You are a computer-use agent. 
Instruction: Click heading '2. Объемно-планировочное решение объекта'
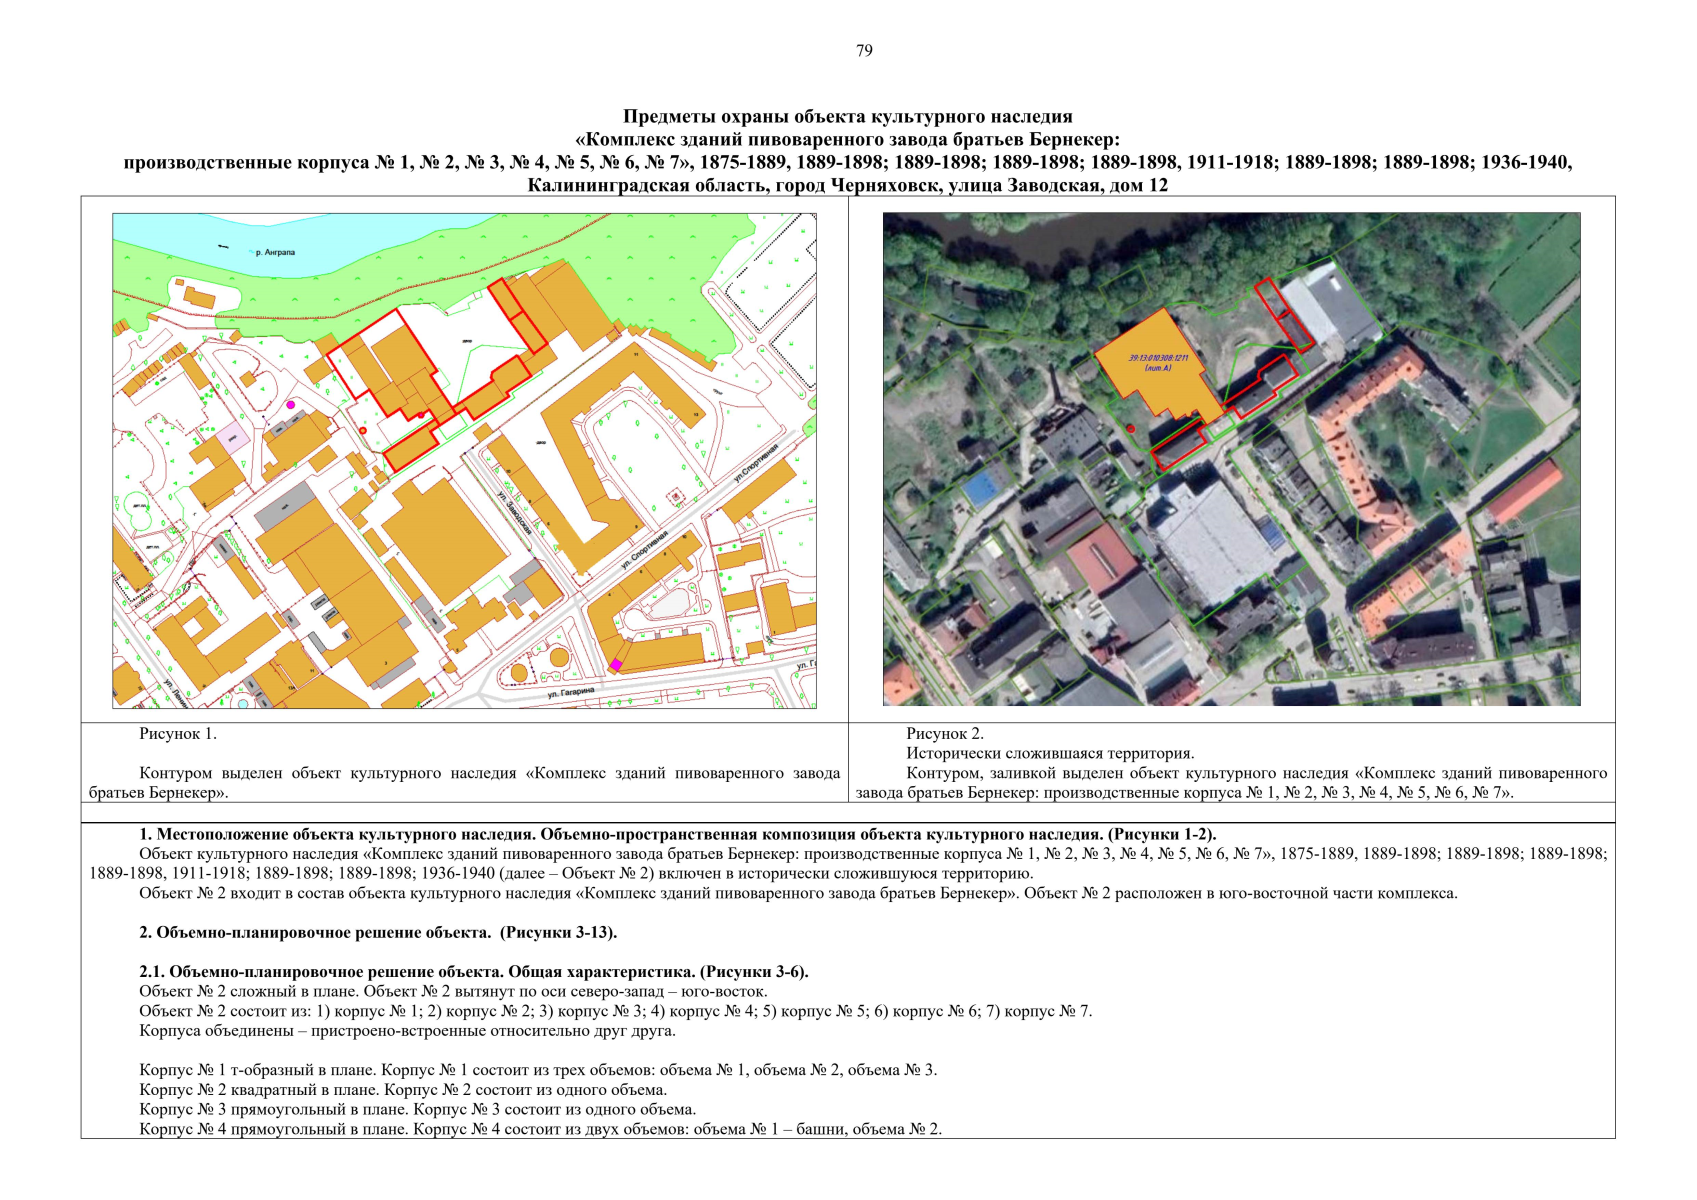pos(378,933)
